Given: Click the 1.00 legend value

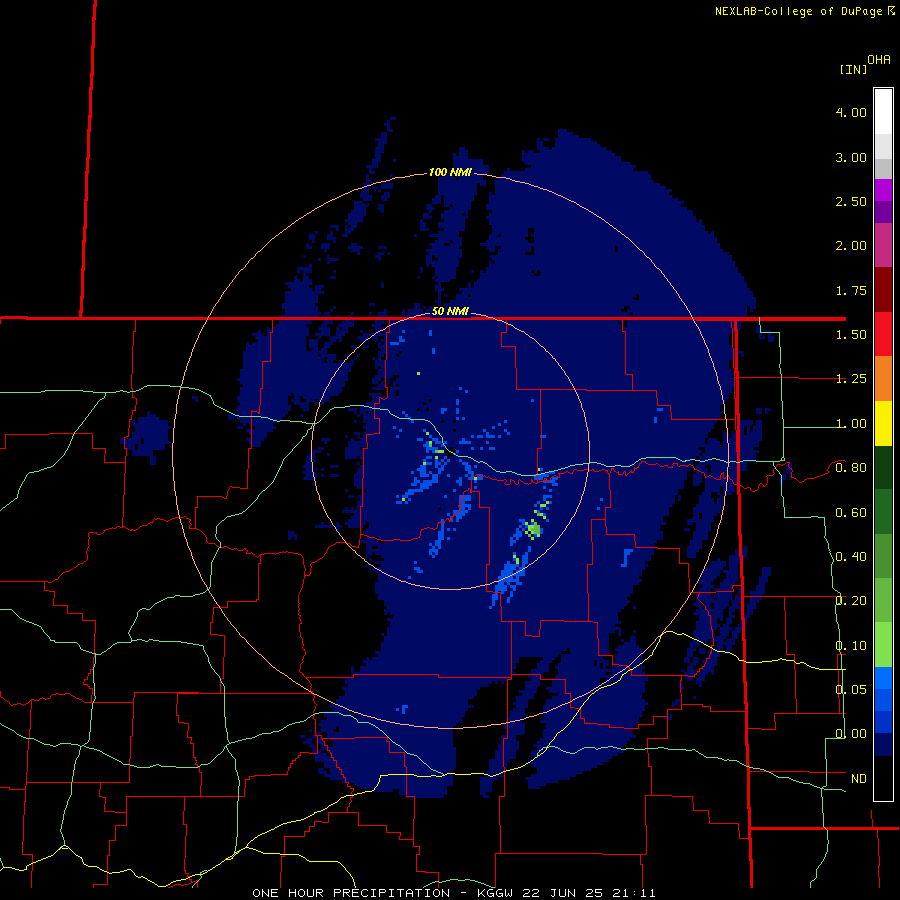Looking at the screenshot, I should click(x=851, y=424).
